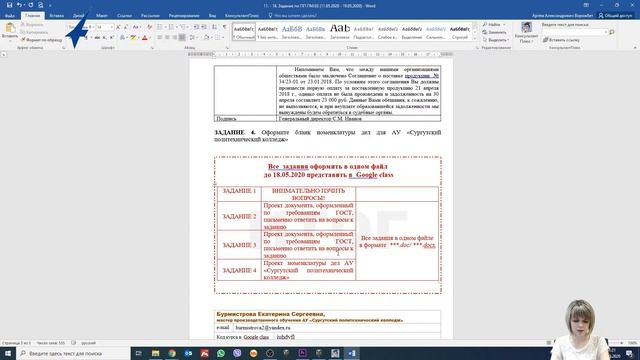Apply the large Aab Заголовок style

click(x=340, y=31)
